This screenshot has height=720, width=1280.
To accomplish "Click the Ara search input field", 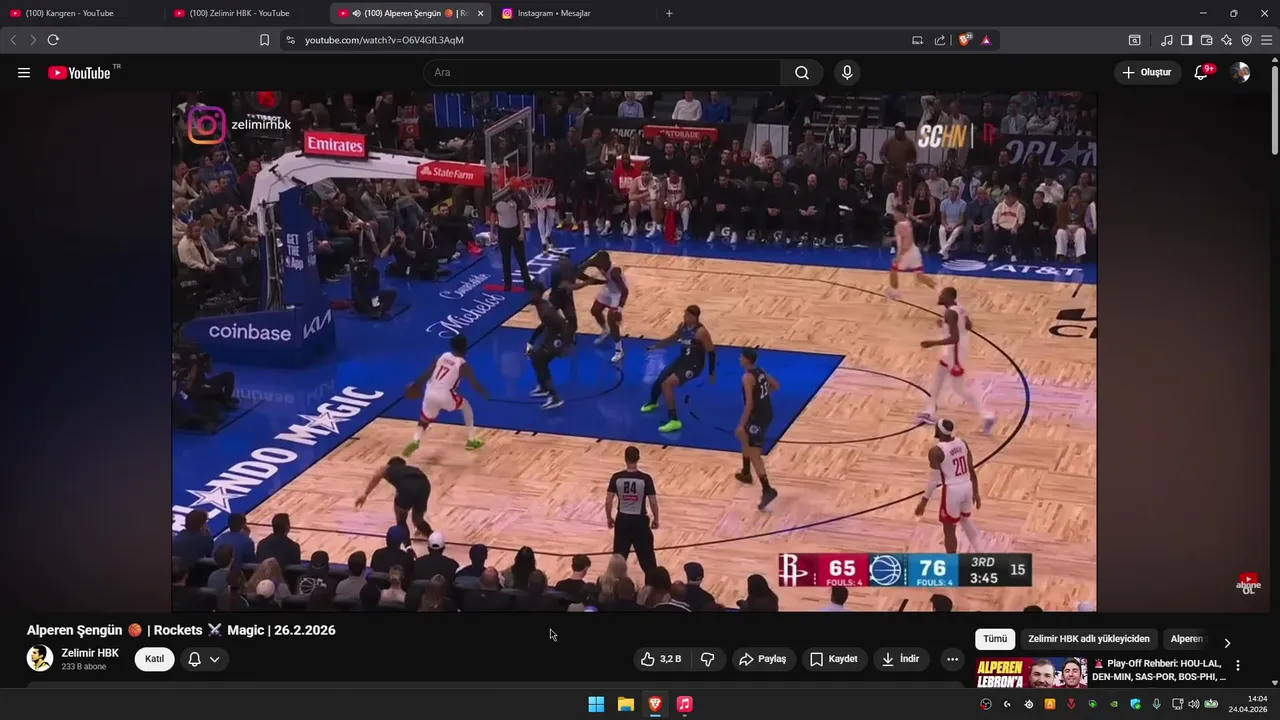I will [x=602, y=73].
